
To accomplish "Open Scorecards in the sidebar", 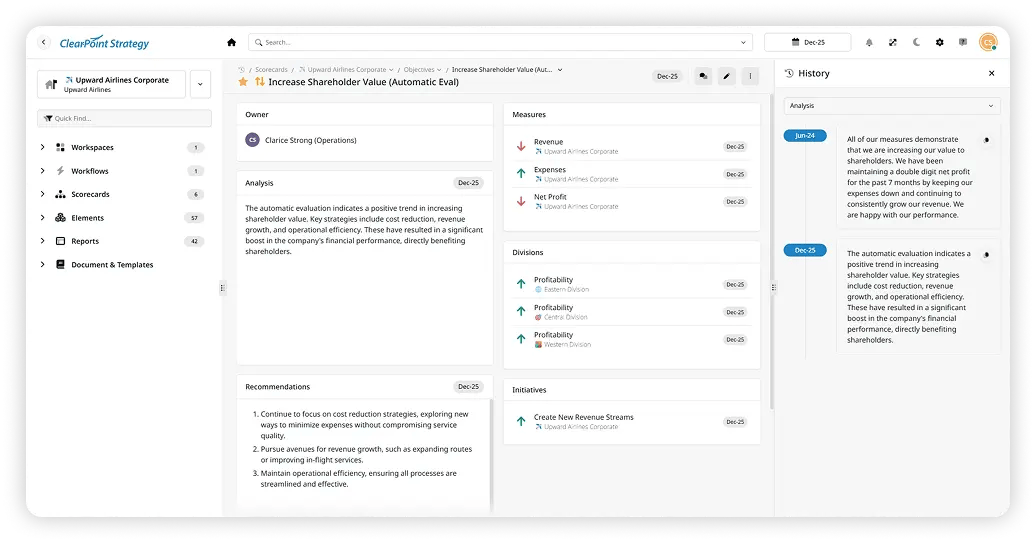I will [90, 194].
